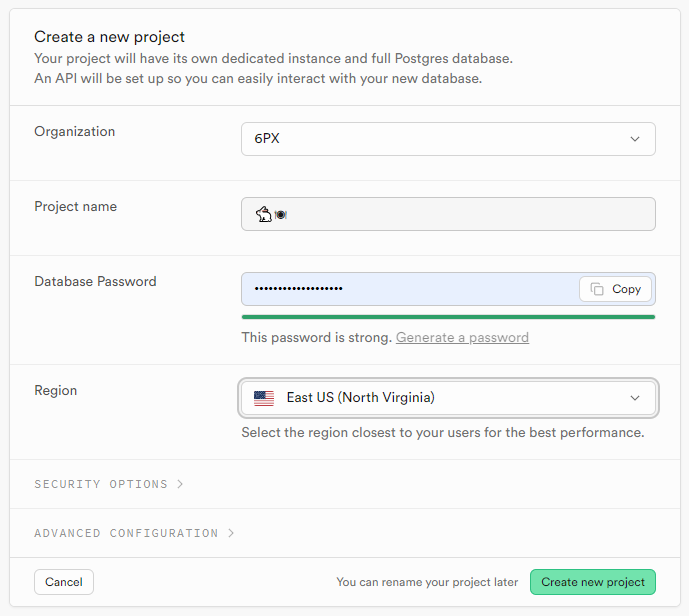
Task: Click the copy icon in password field
Action: pos(597,289)
